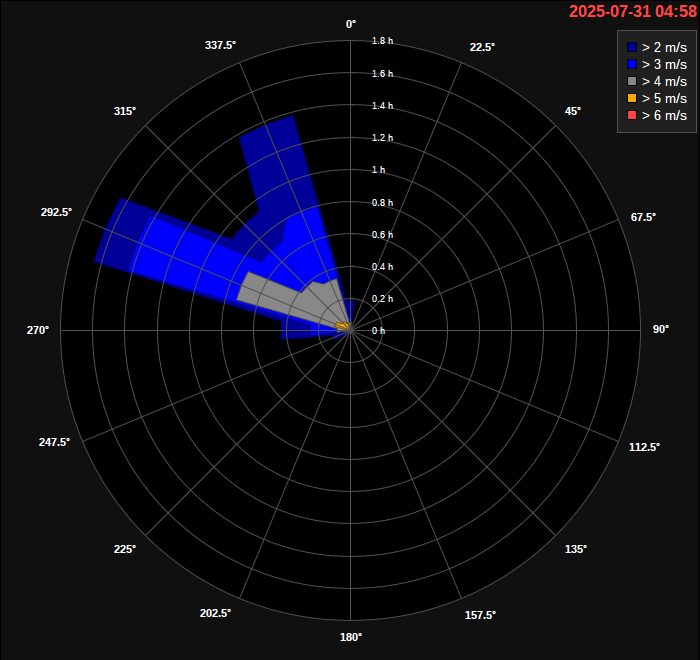Image resolution: width=700 pixels, height=660 pixels.
Task: Click the 0° direction label
Action: (x=351, y=24)
